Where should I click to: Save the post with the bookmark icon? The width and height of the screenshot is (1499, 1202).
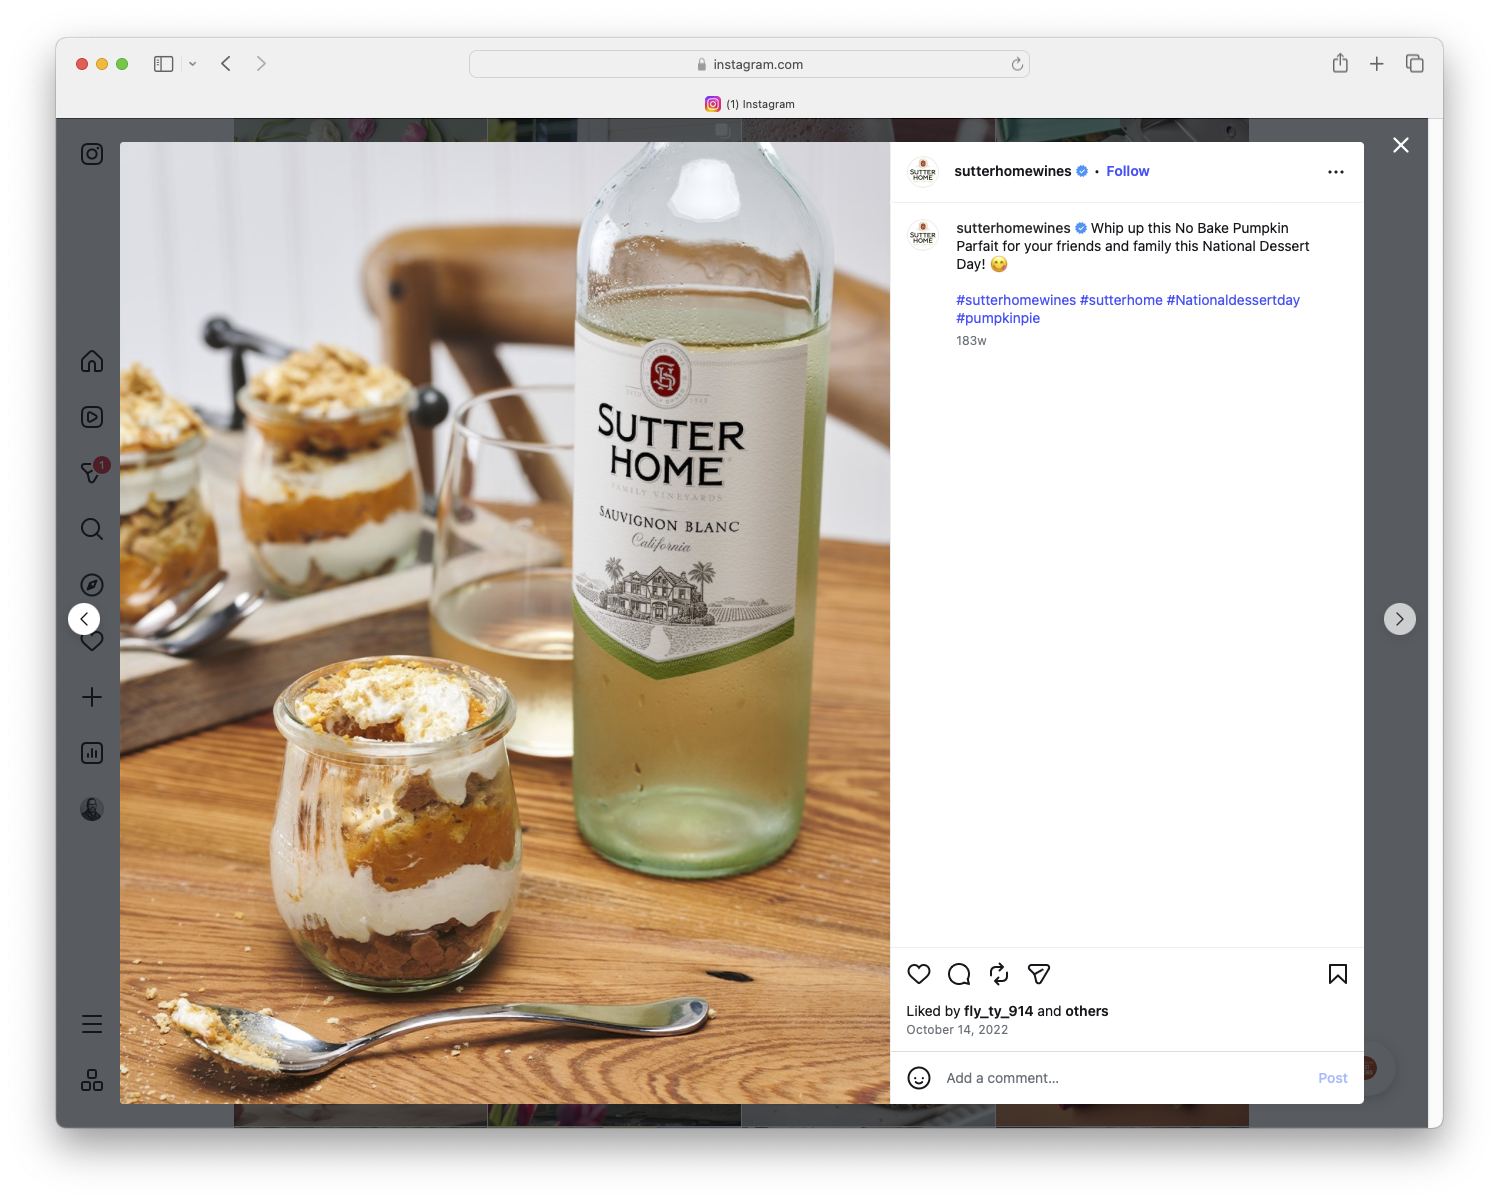point(1337,974)
